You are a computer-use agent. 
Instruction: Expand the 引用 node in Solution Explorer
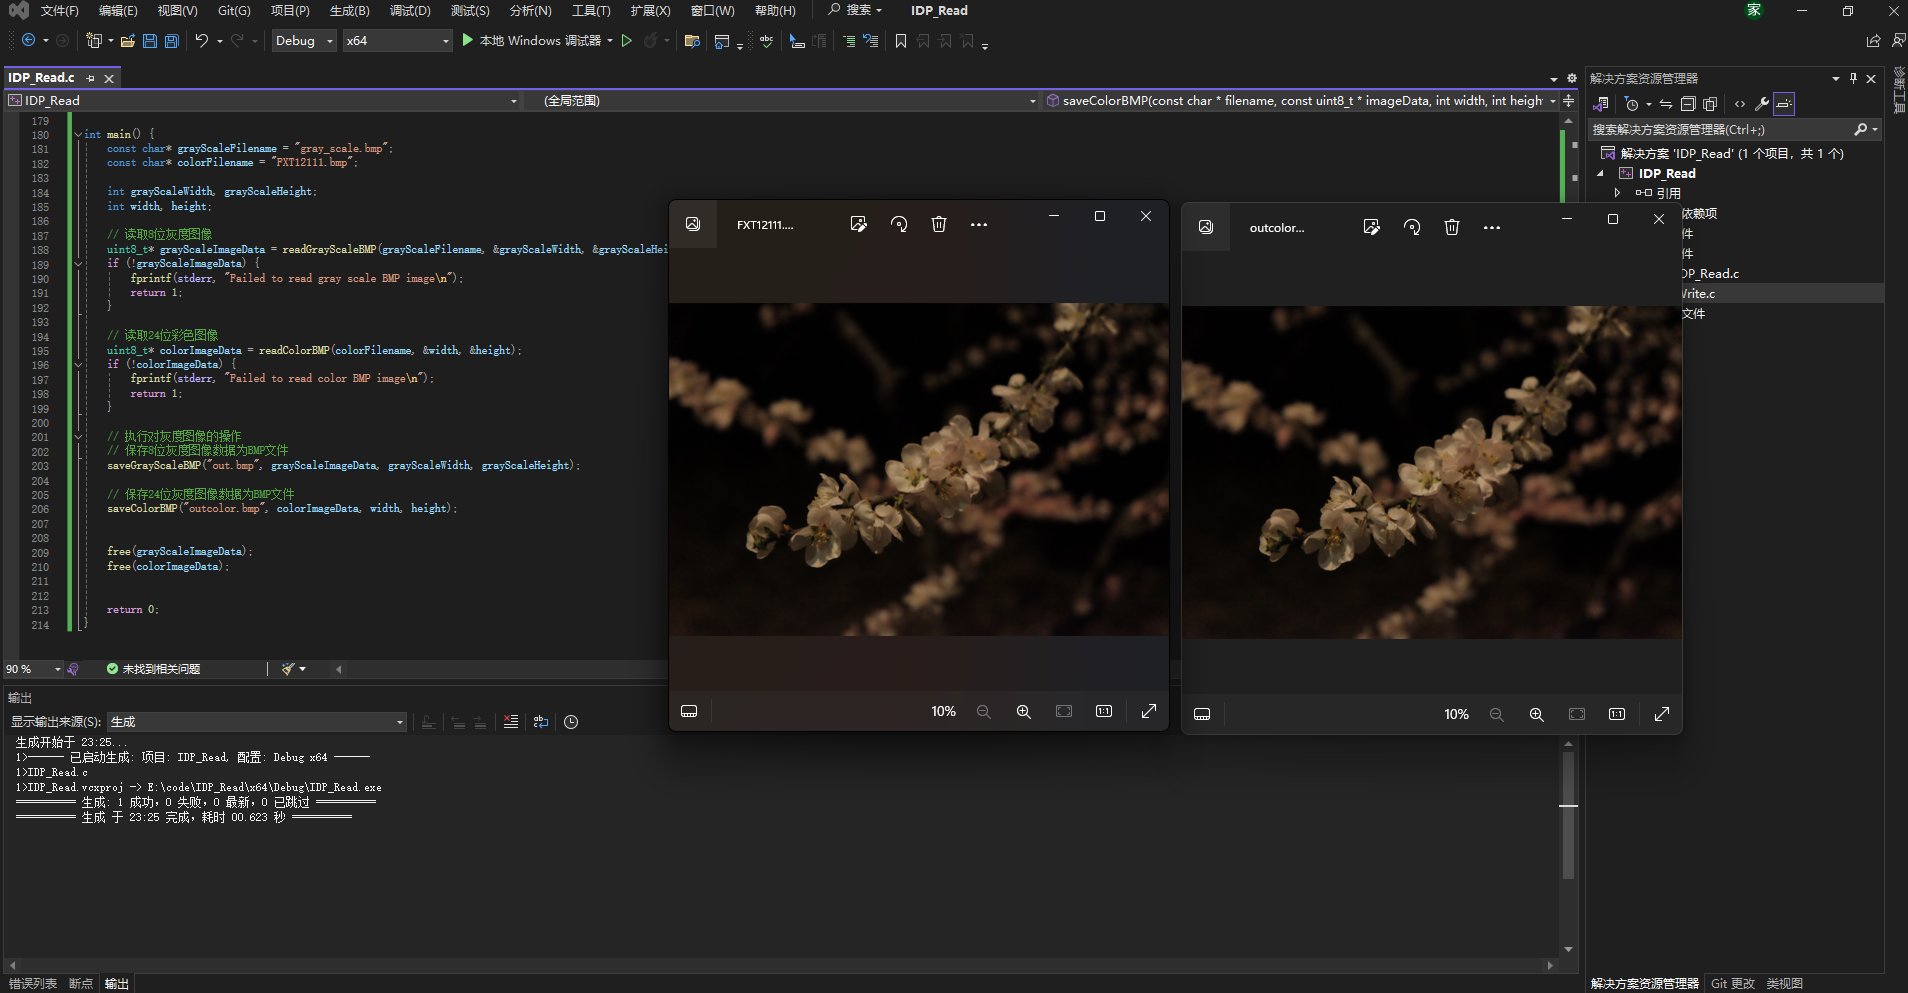coord(1617,193)
